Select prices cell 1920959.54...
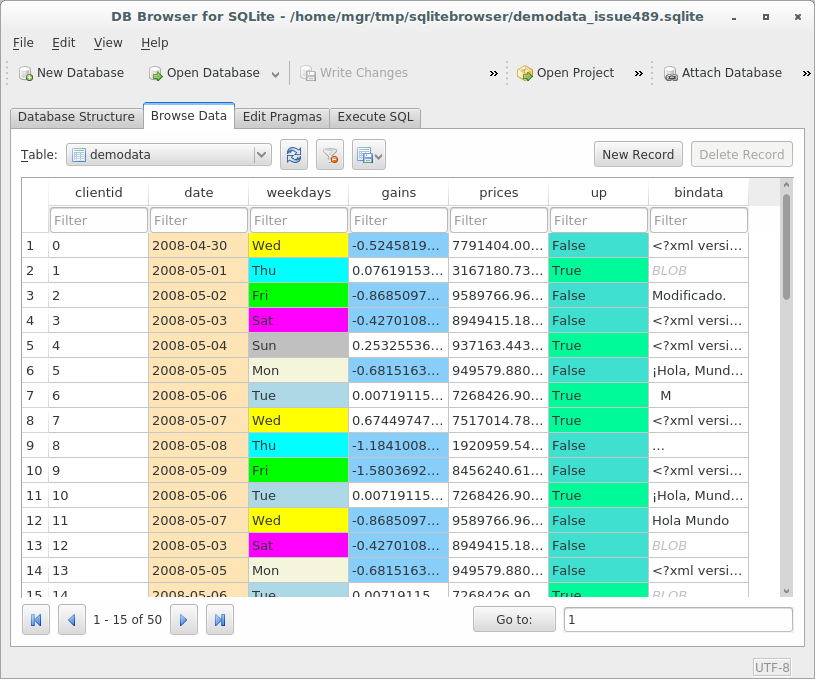The height and width of the screenshot is (679, 815). (498, 446)
